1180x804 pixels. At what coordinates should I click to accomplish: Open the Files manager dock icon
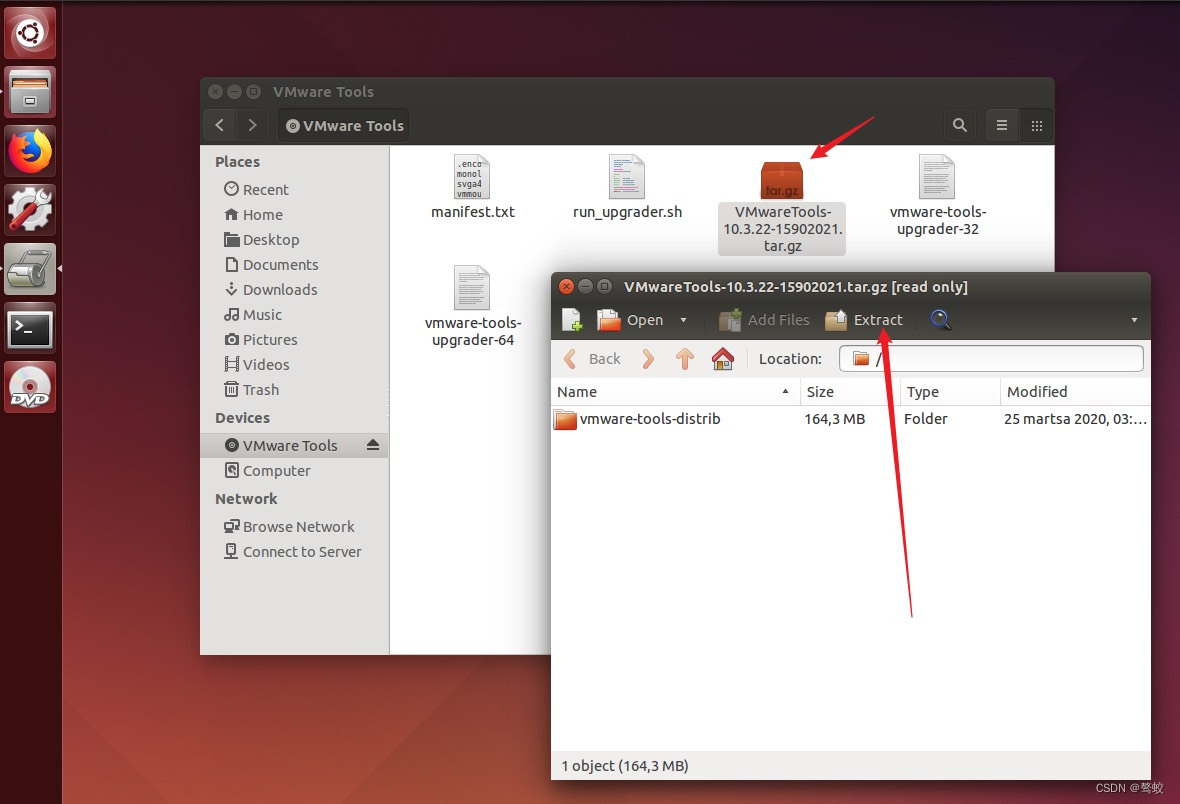point(30,92)
